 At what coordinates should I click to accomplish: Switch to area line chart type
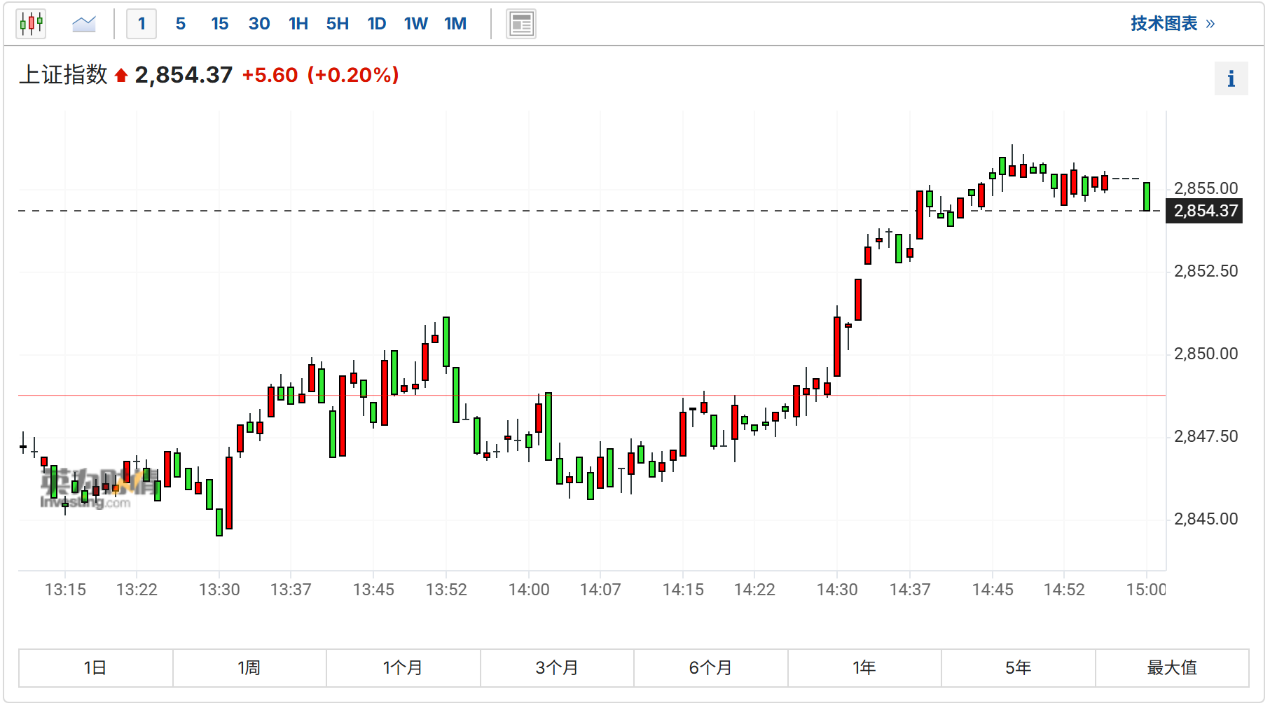click(x=85, y=23)
